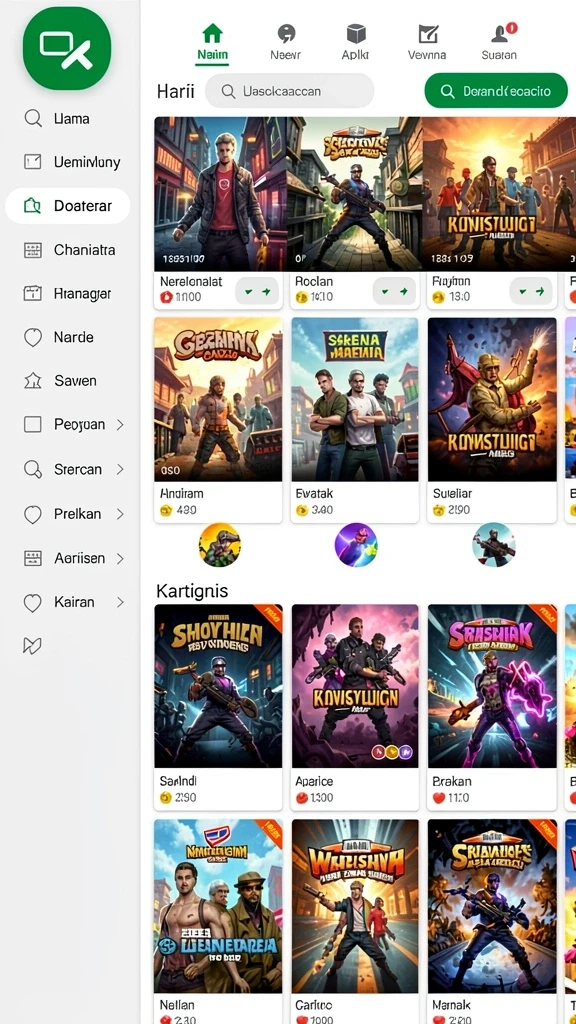Click the Harii heading text
Image resolution: width=576 pixels, height=1024 pixels.
point(175,91)
